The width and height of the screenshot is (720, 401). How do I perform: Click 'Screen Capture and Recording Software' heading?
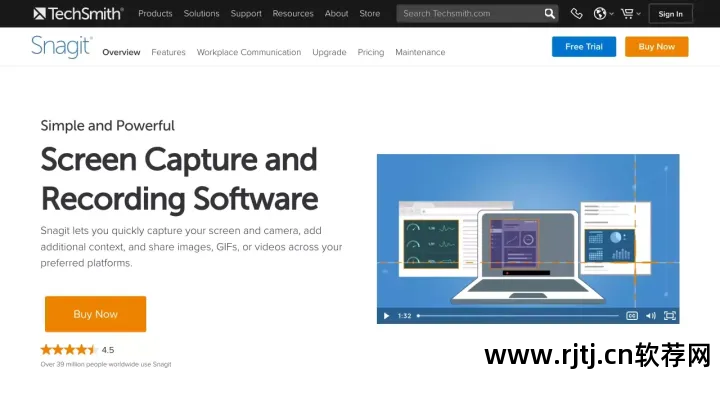click(x=179, y=179)
